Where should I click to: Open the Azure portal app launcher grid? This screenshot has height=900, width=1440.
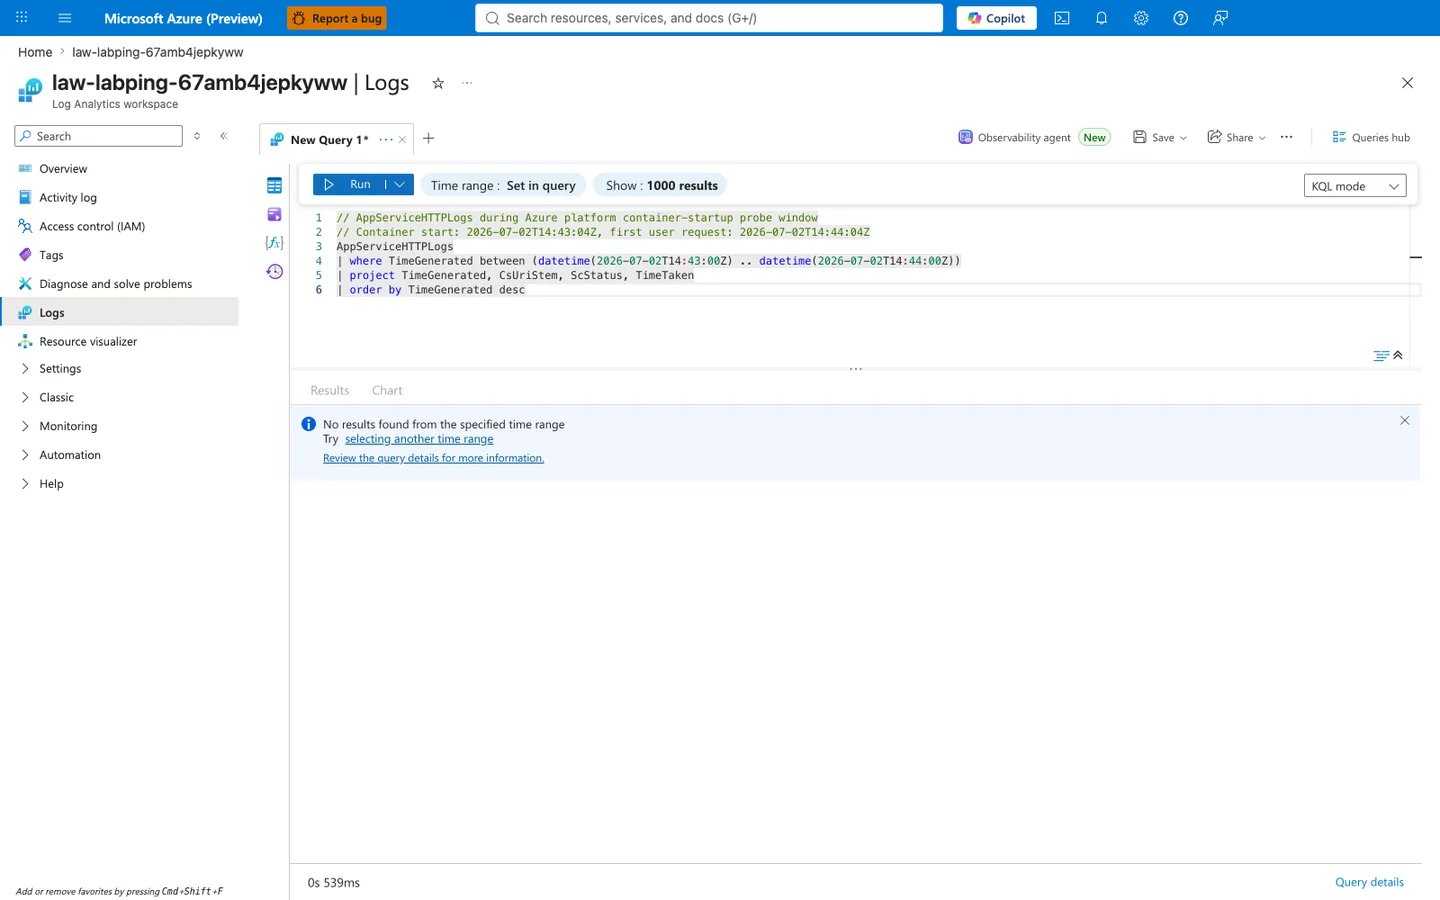click(22, 18)
